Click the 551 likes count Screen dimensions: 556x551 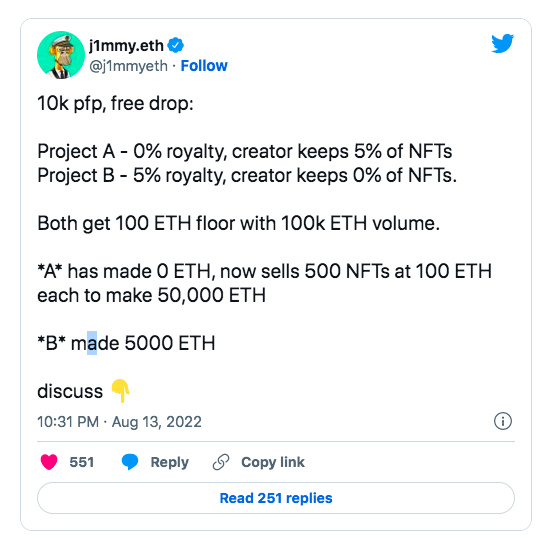[82, 462]
